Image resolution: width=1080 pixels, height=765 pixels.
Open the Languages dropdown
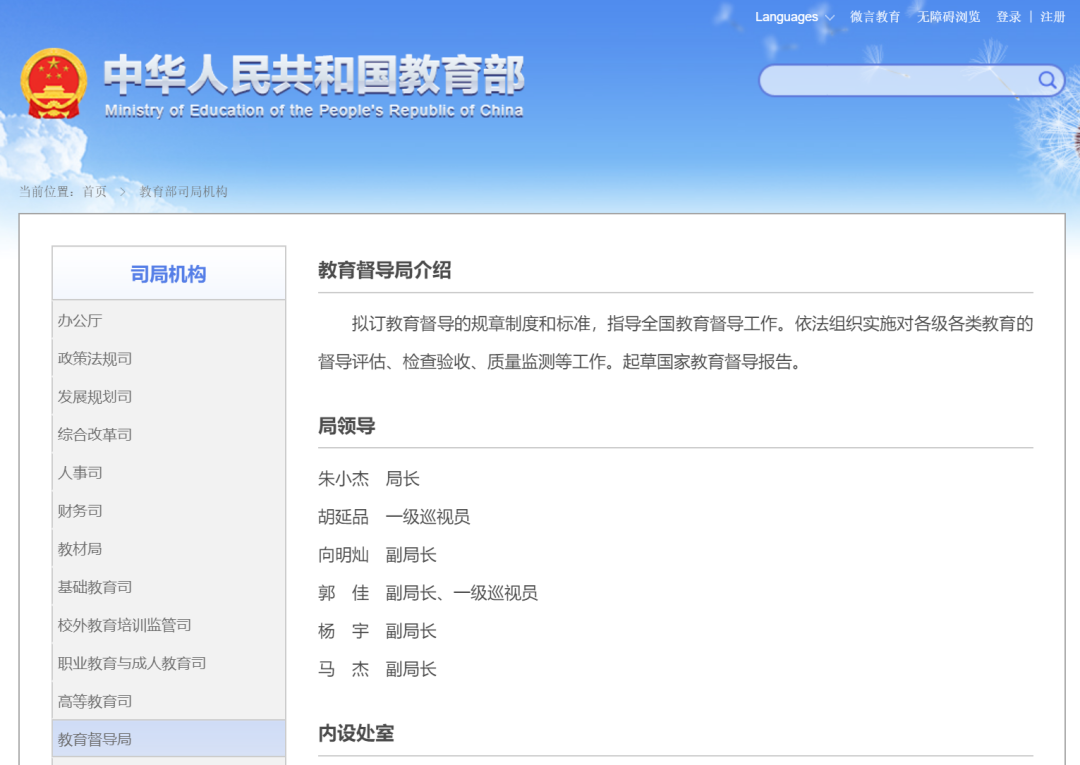[x=785, y=17]
